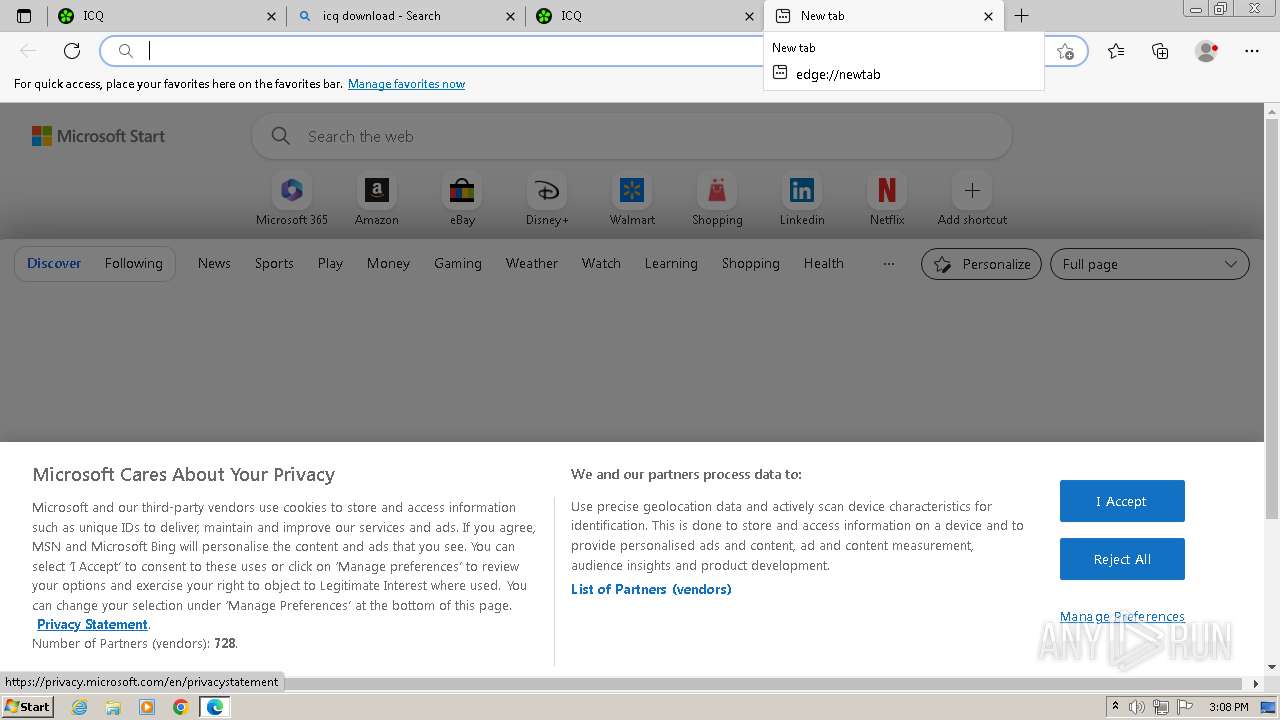Screen dimensions: 1280x720
Task: Open List of Partners (vendors) link
Action: click(x=651, y=589)
